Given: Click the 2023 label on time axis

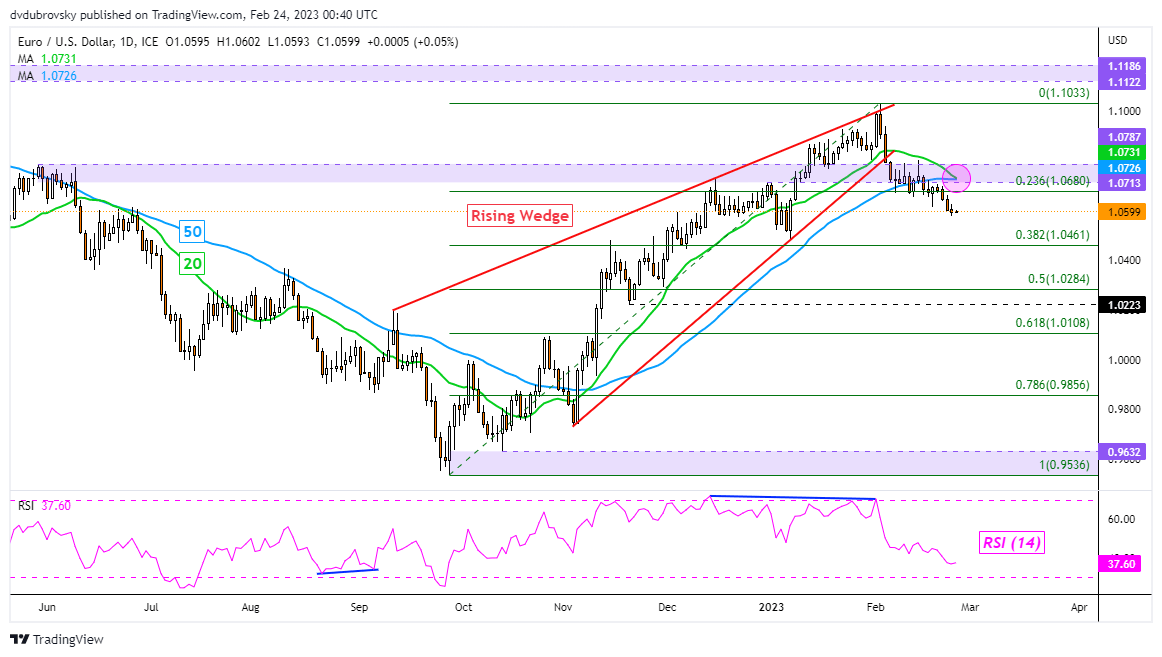Looking at the screenshot, I should [x=771, y=607].
